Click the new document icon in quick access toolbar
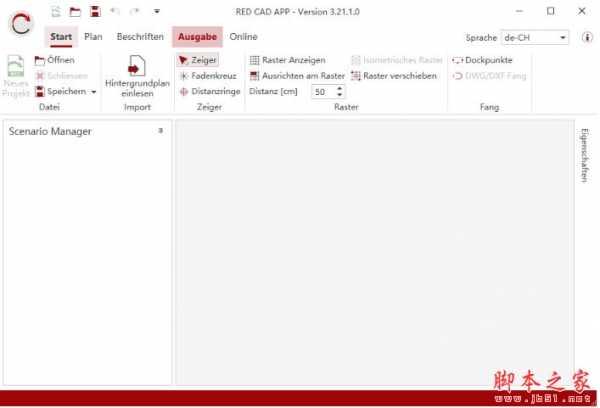Image resolution: width=600 pixels, height=408 pixels. 56,11
